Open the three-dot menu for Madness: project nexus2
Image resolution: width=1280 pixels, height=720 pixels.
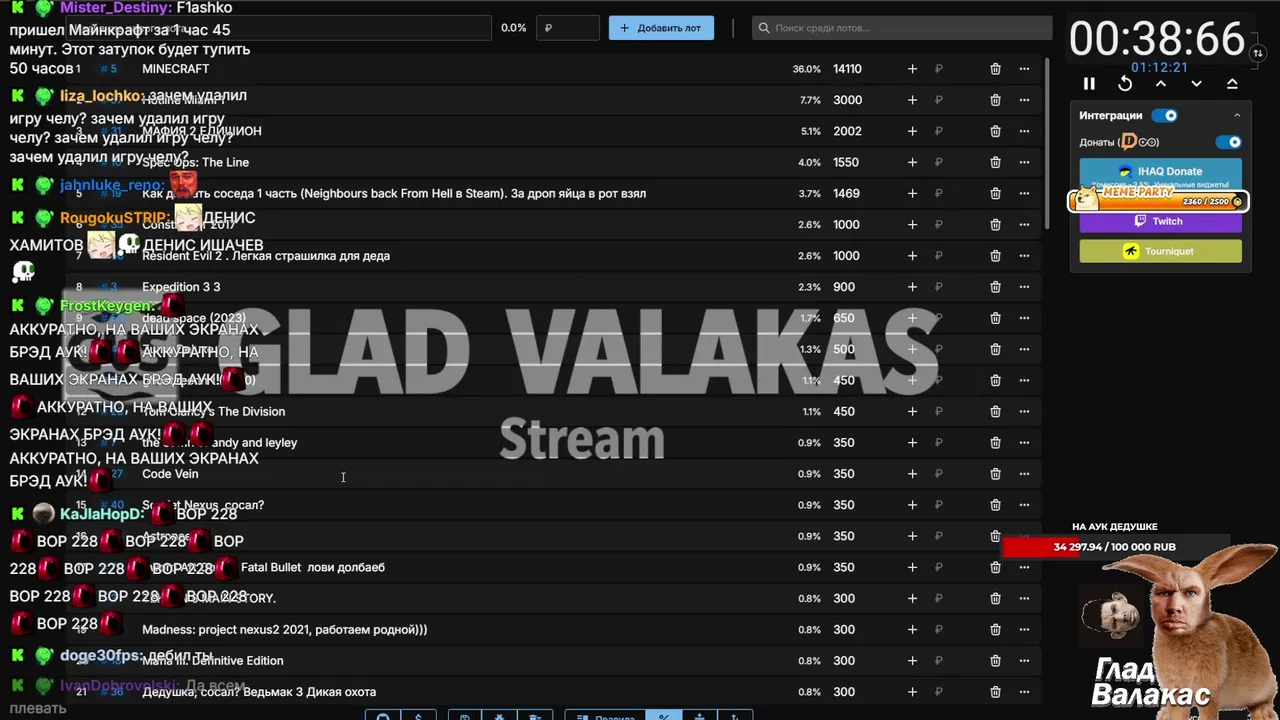tap(1024, 630)
